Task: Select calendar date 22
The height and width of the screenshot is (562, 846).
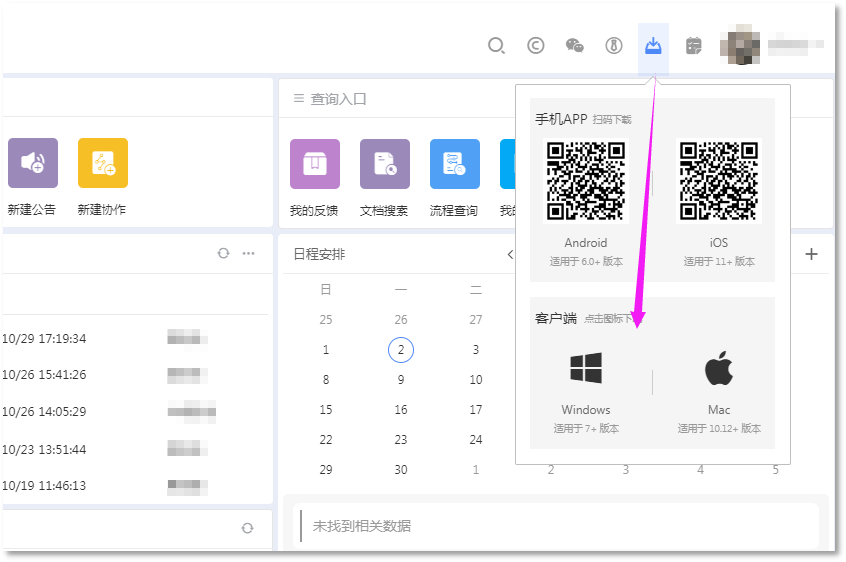Action: point(326,440)
